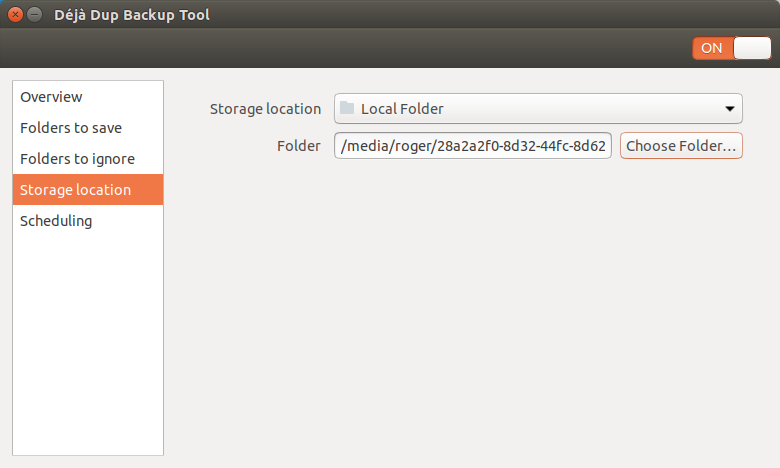
Task: Open the Storage location combo box
Action: [x=538, y=108]
